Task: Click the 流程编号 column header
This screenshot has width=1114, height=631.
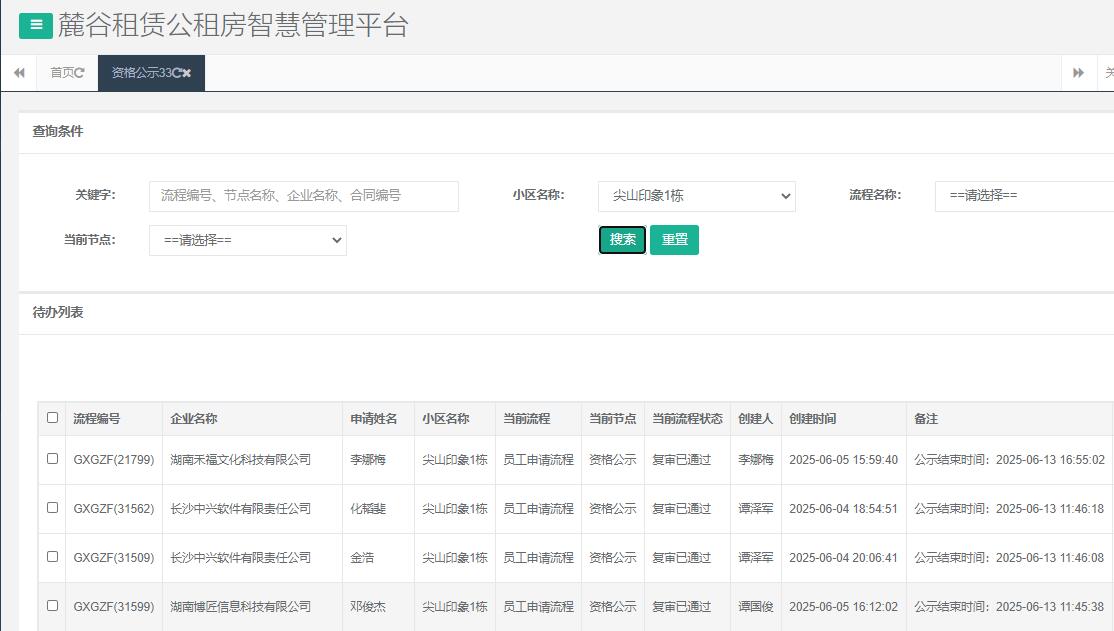Action: (96, 419)
